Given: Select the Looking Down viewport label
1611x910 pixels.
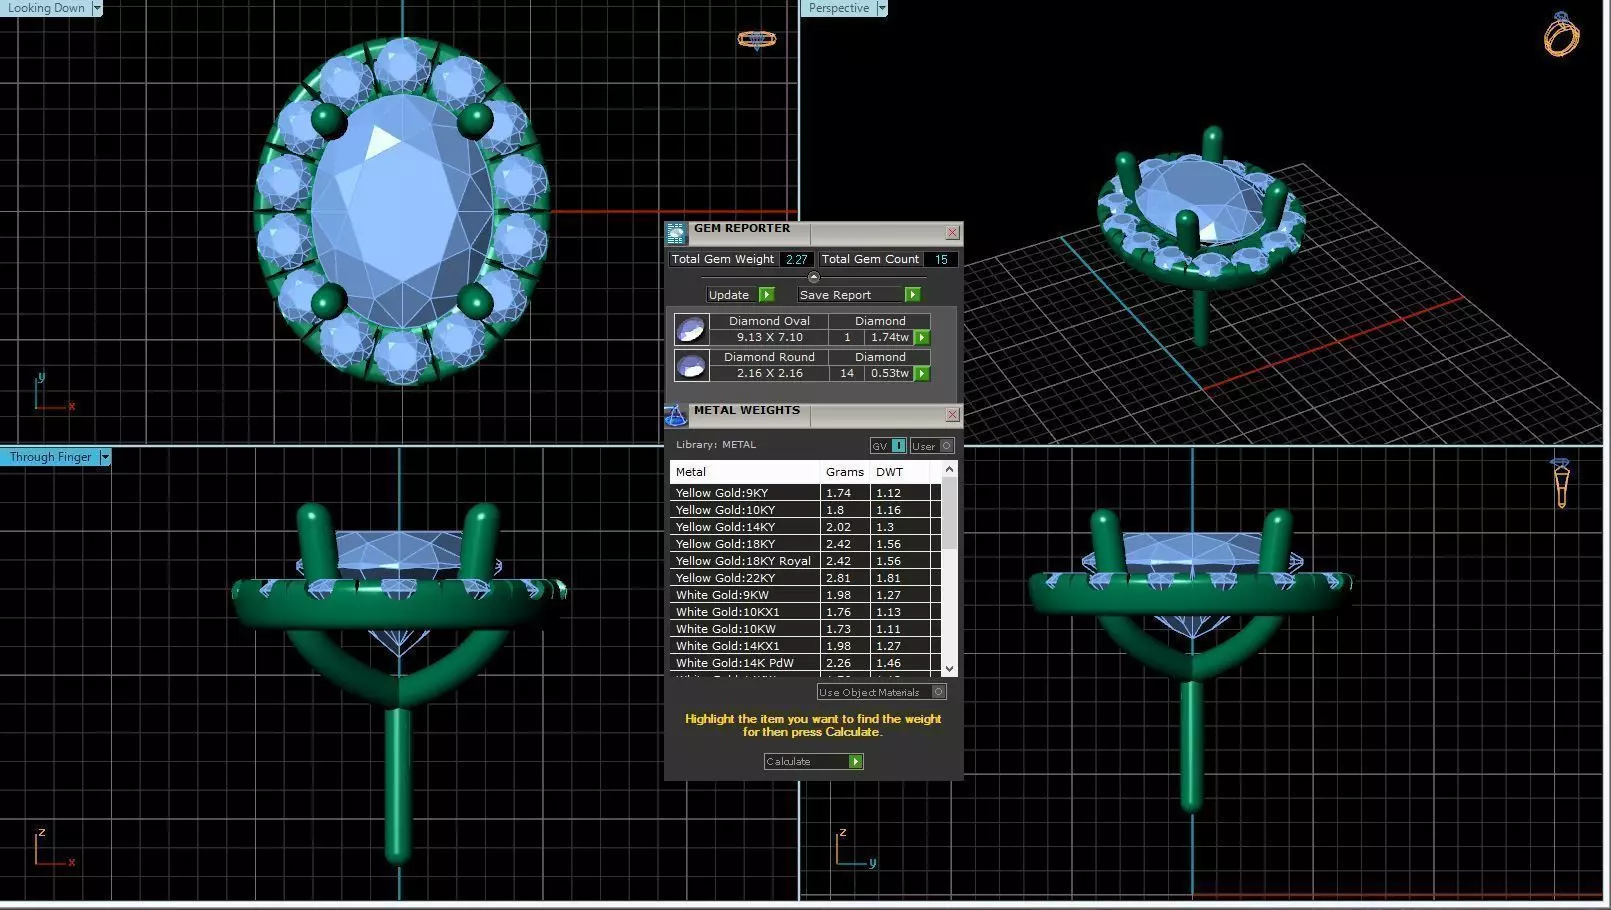Looking at the screenshot, I should tap(46, 8).
